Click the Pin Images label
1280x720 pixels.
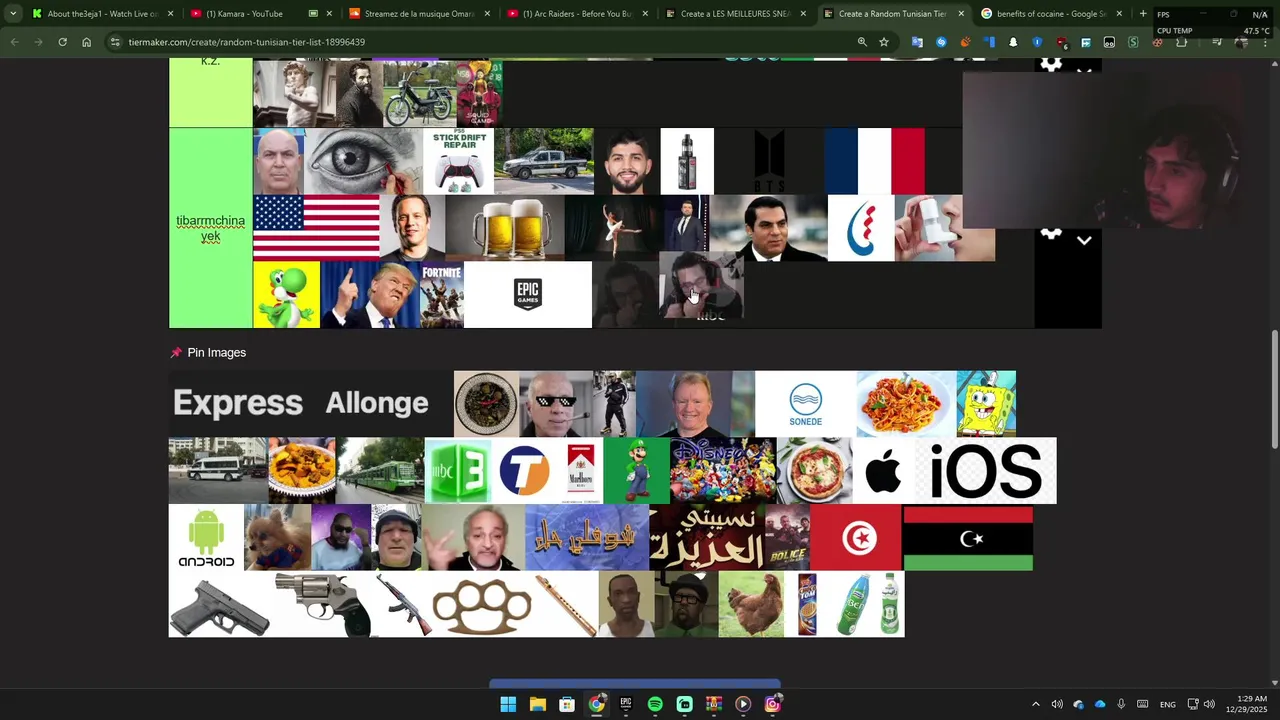click(x=216, y=353)
